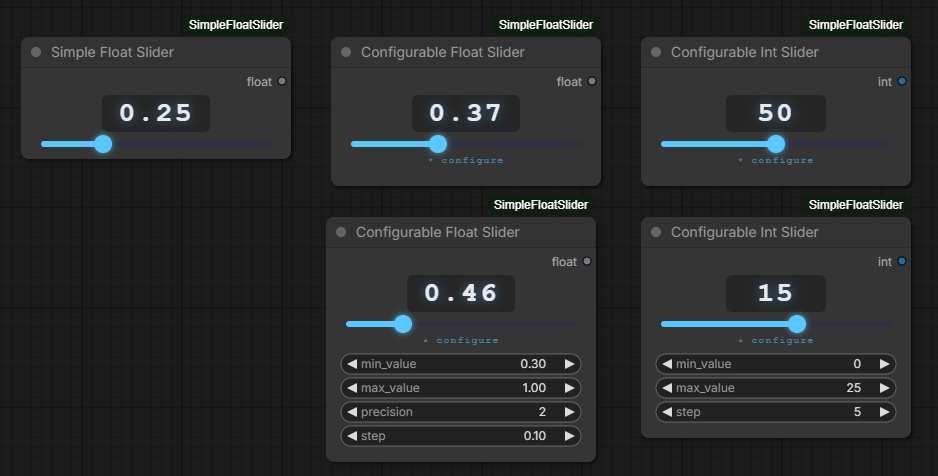Decrease min_value 0.30 with its left arrow

(x=352, y=364)
